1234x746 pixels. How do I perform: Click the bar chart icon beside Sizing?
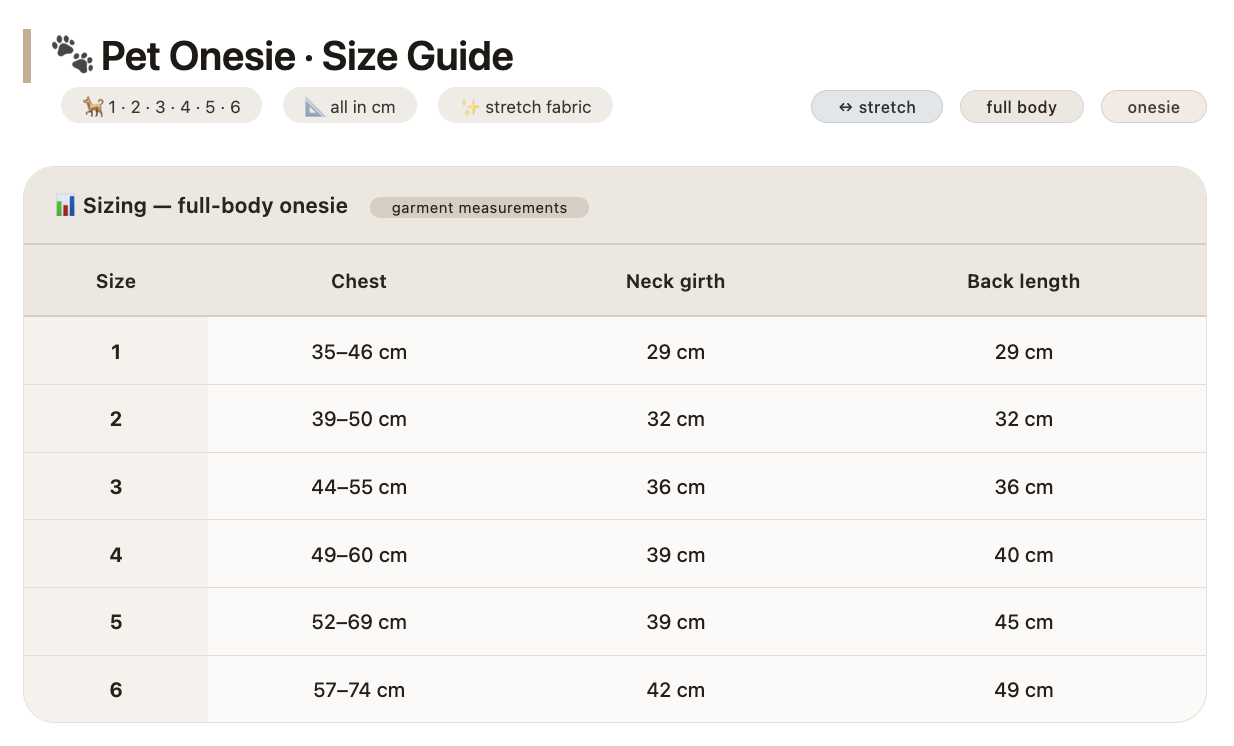coord(65,207)
